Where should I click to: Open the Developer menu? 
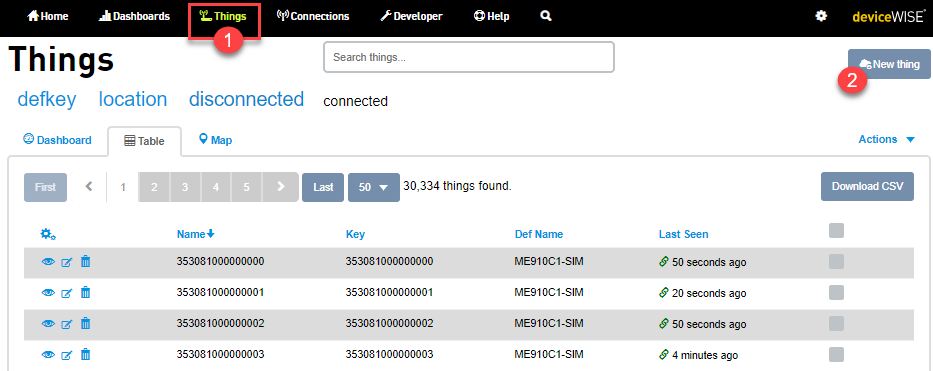[x=411, y=16]
